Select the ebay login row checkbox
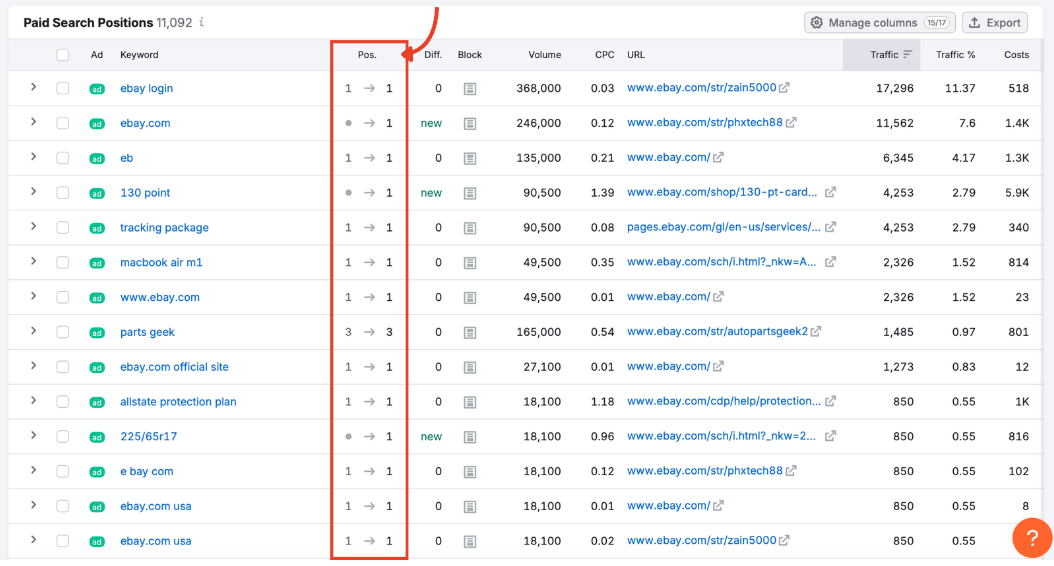 pyautogui.click(x=63, y=88)
